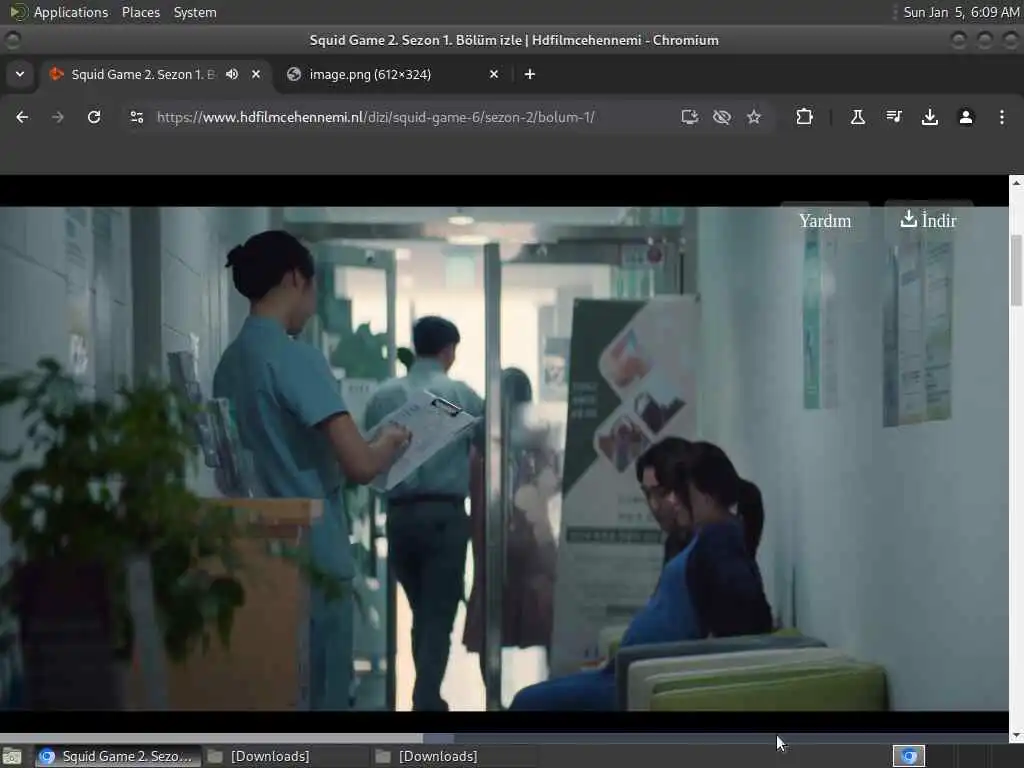Image resolution: width=1024 pixels, height=768 pixels.
Task: Open the Applications menu
Action: [x=71, y=12]
